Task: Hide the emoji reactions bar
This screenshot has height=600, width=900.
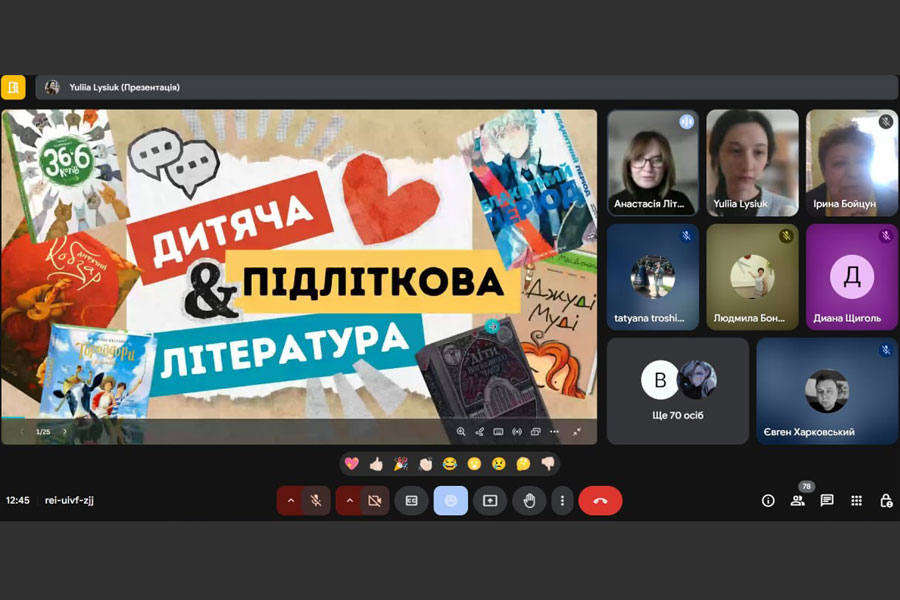Action: 451,501
